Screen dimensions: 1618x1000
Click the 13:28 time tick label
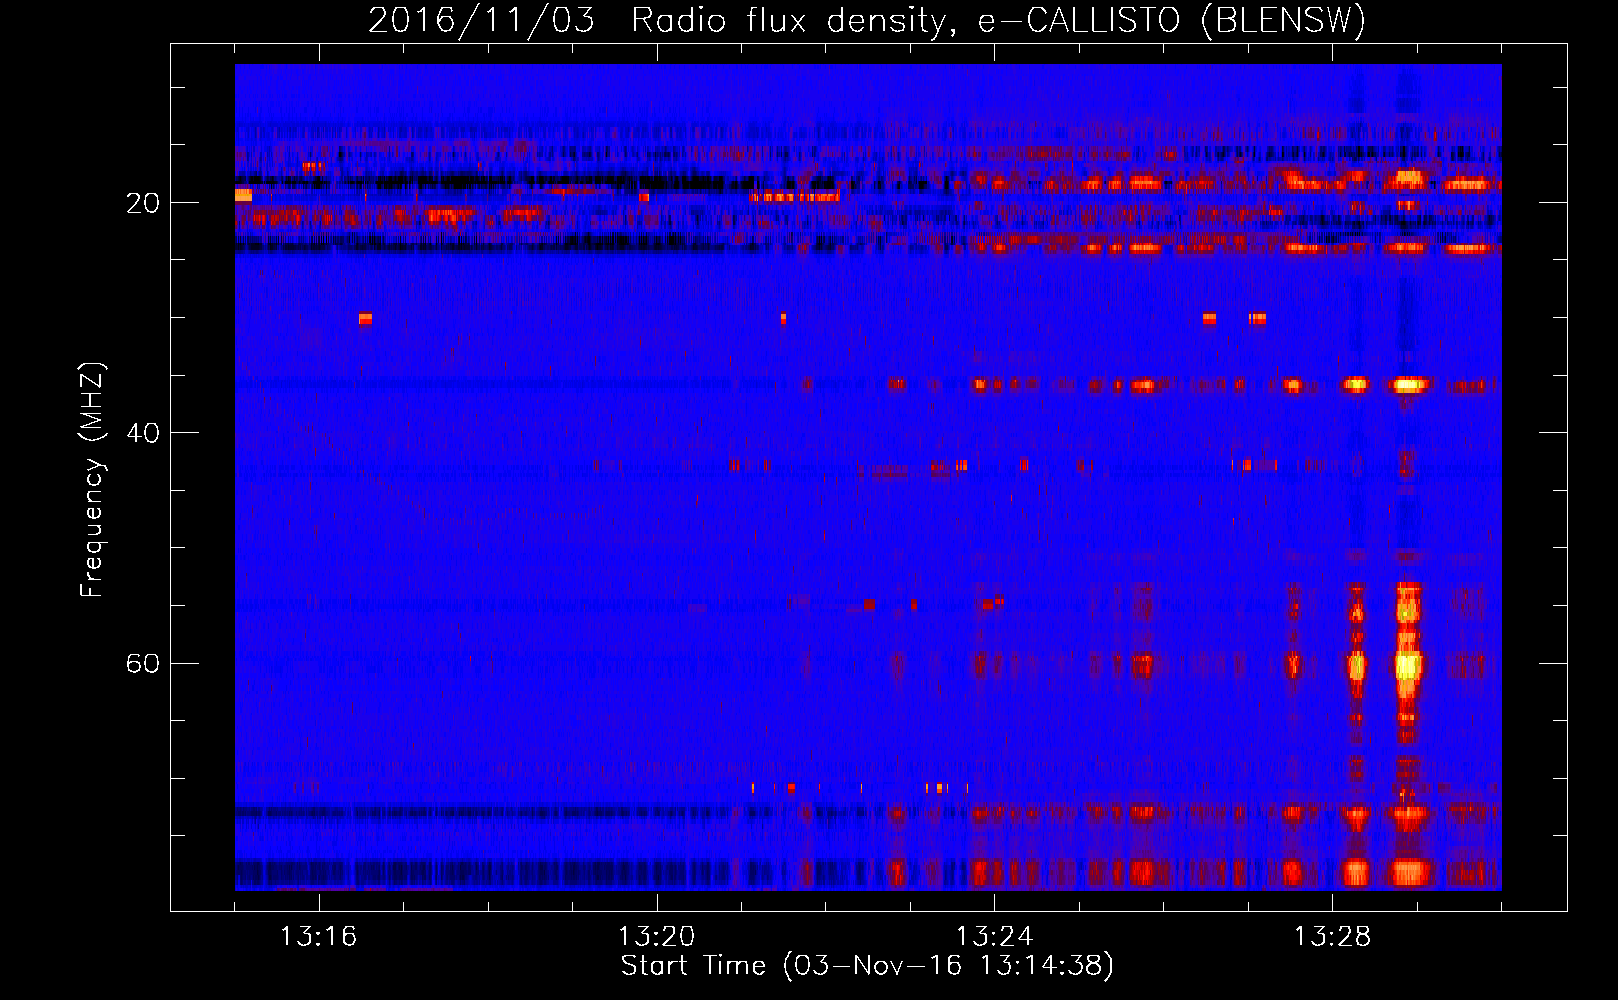tap(1332, 936)
